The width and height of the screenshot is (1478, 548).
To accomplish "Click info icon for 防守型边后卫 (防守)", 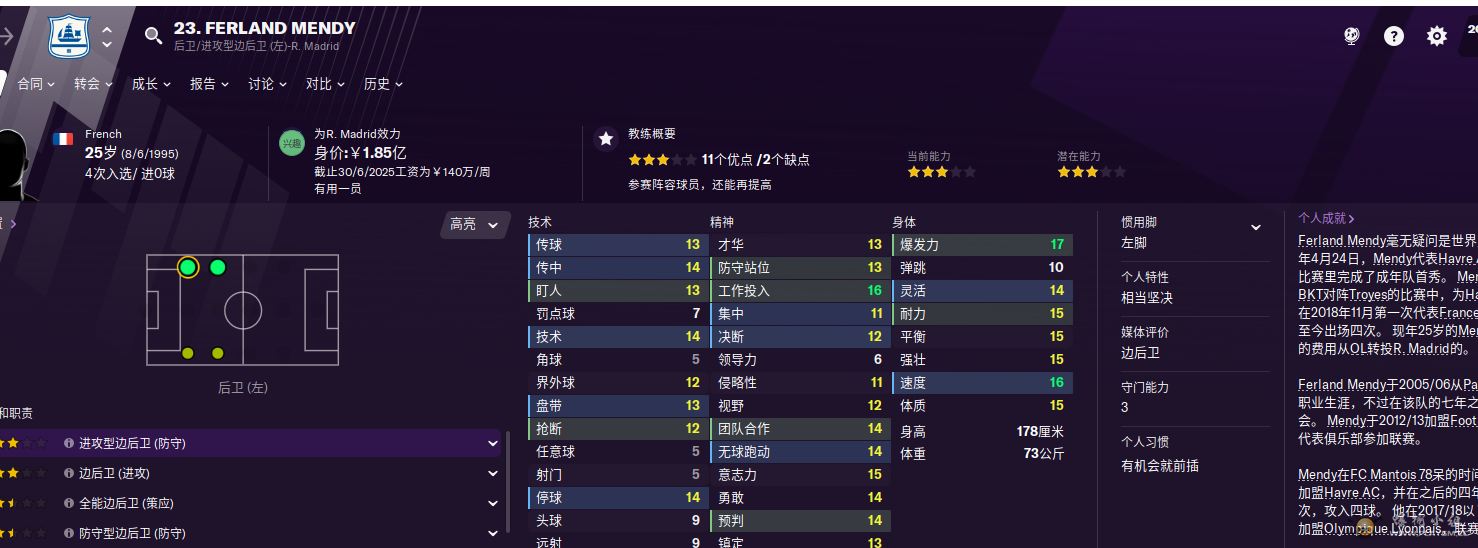I will [69, 533].
